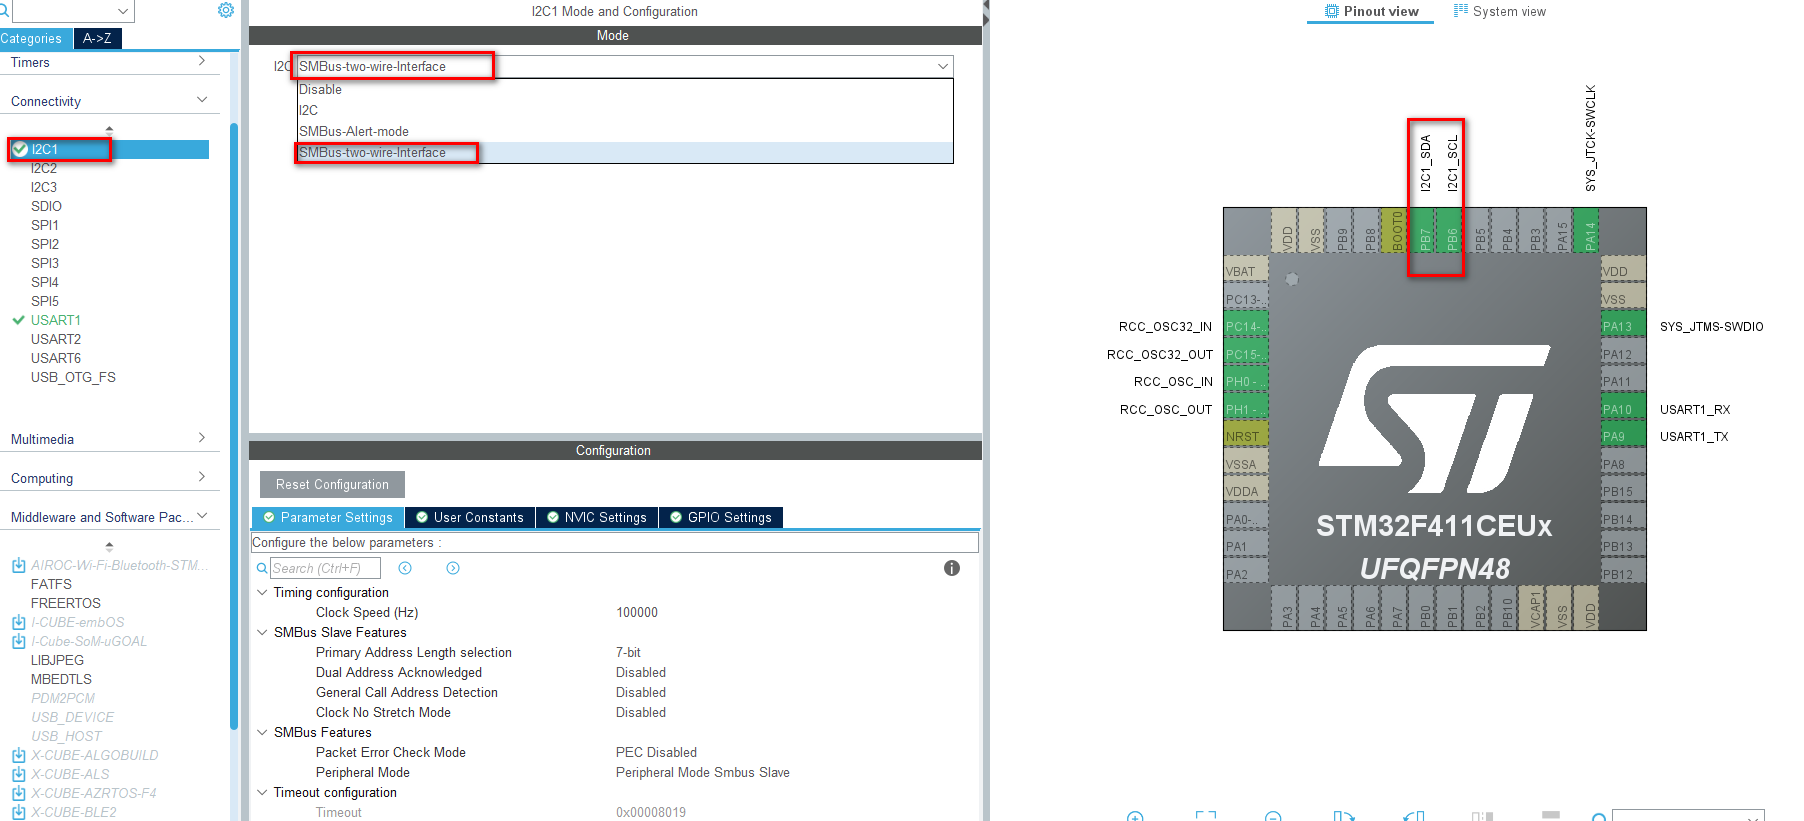Click the Primary Address Length 7-bit value
The height and width of the screenshot is (821, 1804).
pyautogui.click(x=628, y=652)
